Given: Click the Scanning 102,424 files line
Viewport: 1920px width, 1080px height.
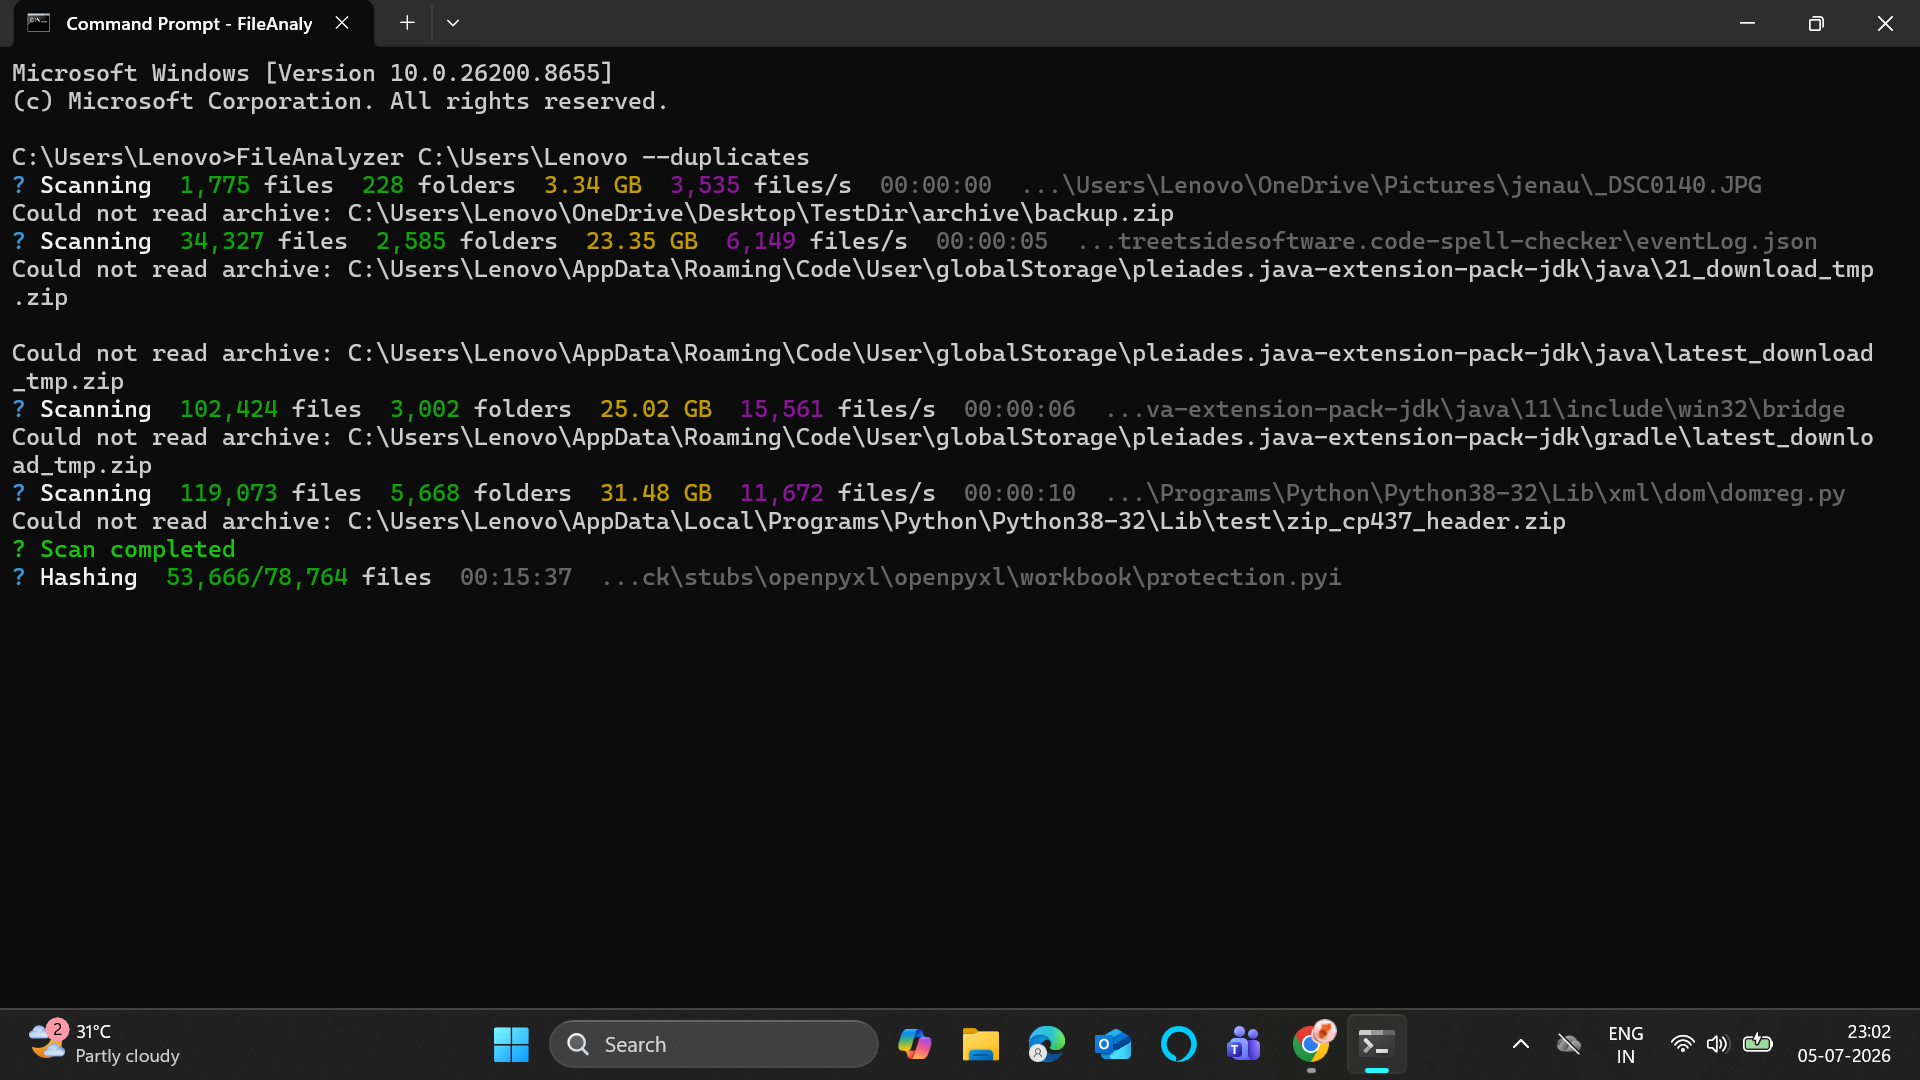Looking at the screenshot, I should (929, 409).
